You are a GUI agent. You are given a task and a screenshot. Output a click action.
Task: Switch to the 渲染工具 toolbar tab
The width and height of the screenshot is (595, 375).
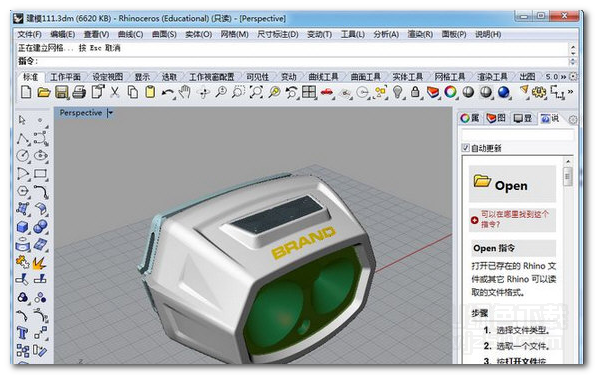[x=493, y=77]
